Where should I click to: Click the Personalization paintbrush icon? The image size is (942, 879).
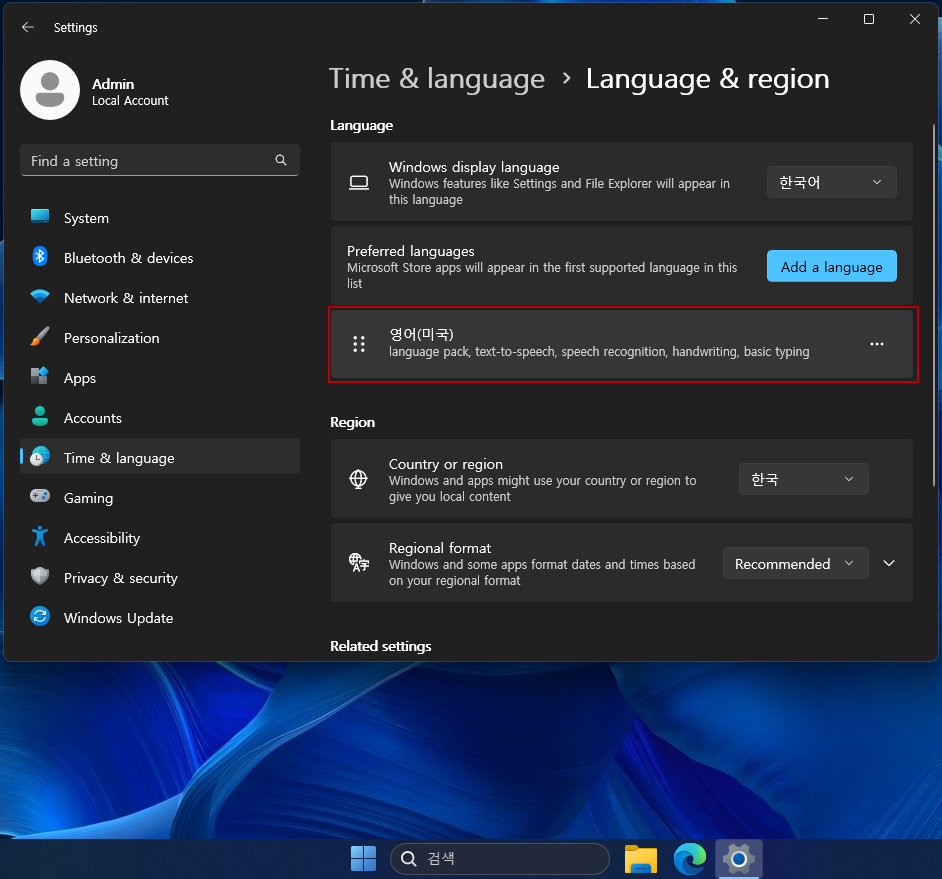point(40,336)
